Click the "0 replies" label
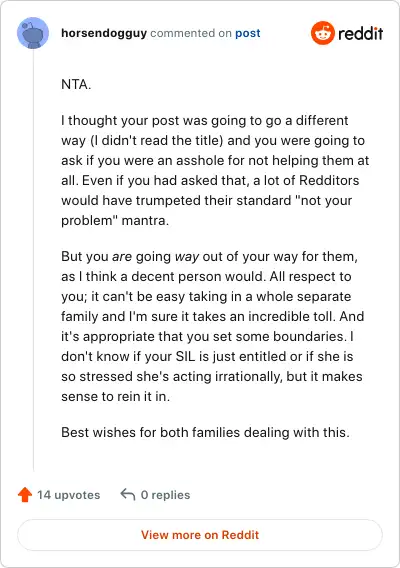The height and width of the screenshot is (568, 400). tap(165, 495)
